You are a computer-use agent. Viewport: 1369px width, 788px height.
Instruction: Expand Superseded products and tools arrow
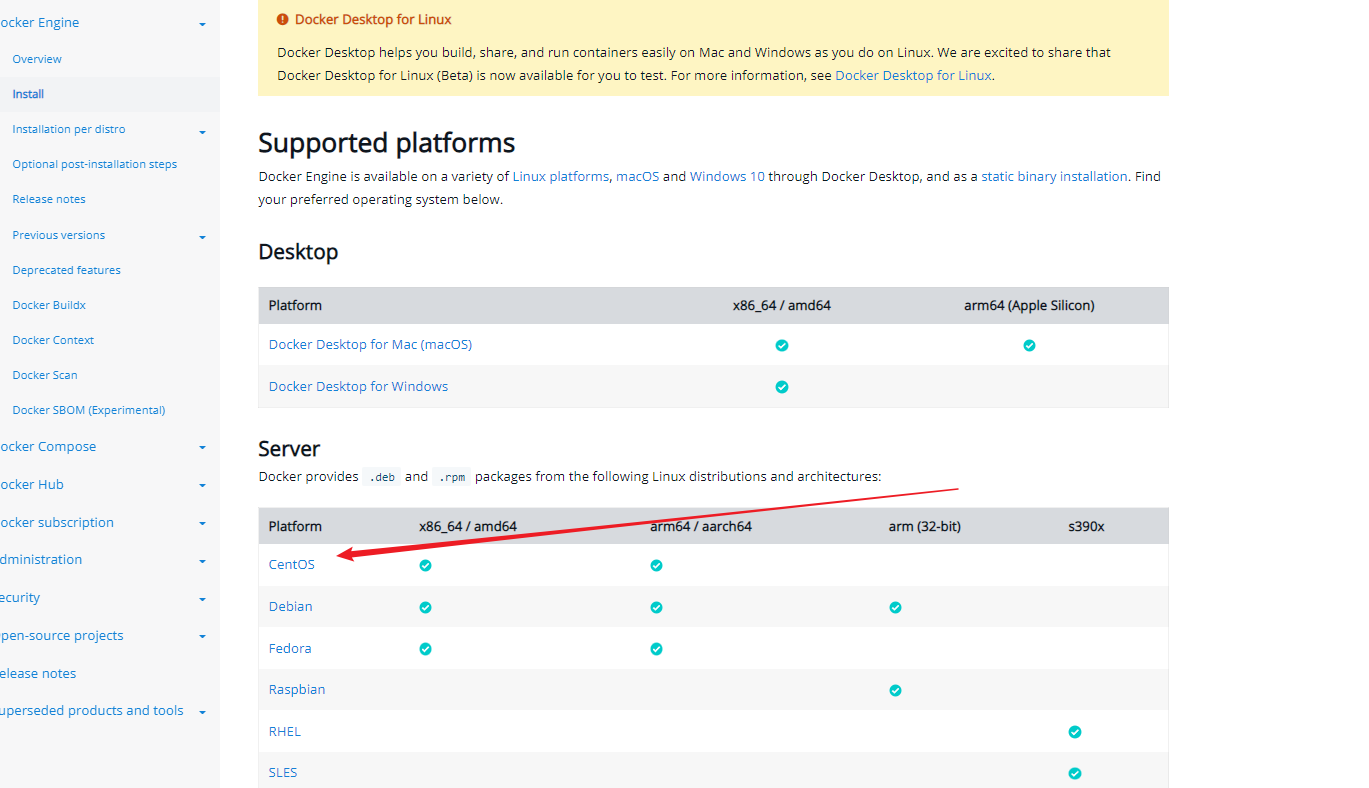pyautogui.click(x=203, y=712)
